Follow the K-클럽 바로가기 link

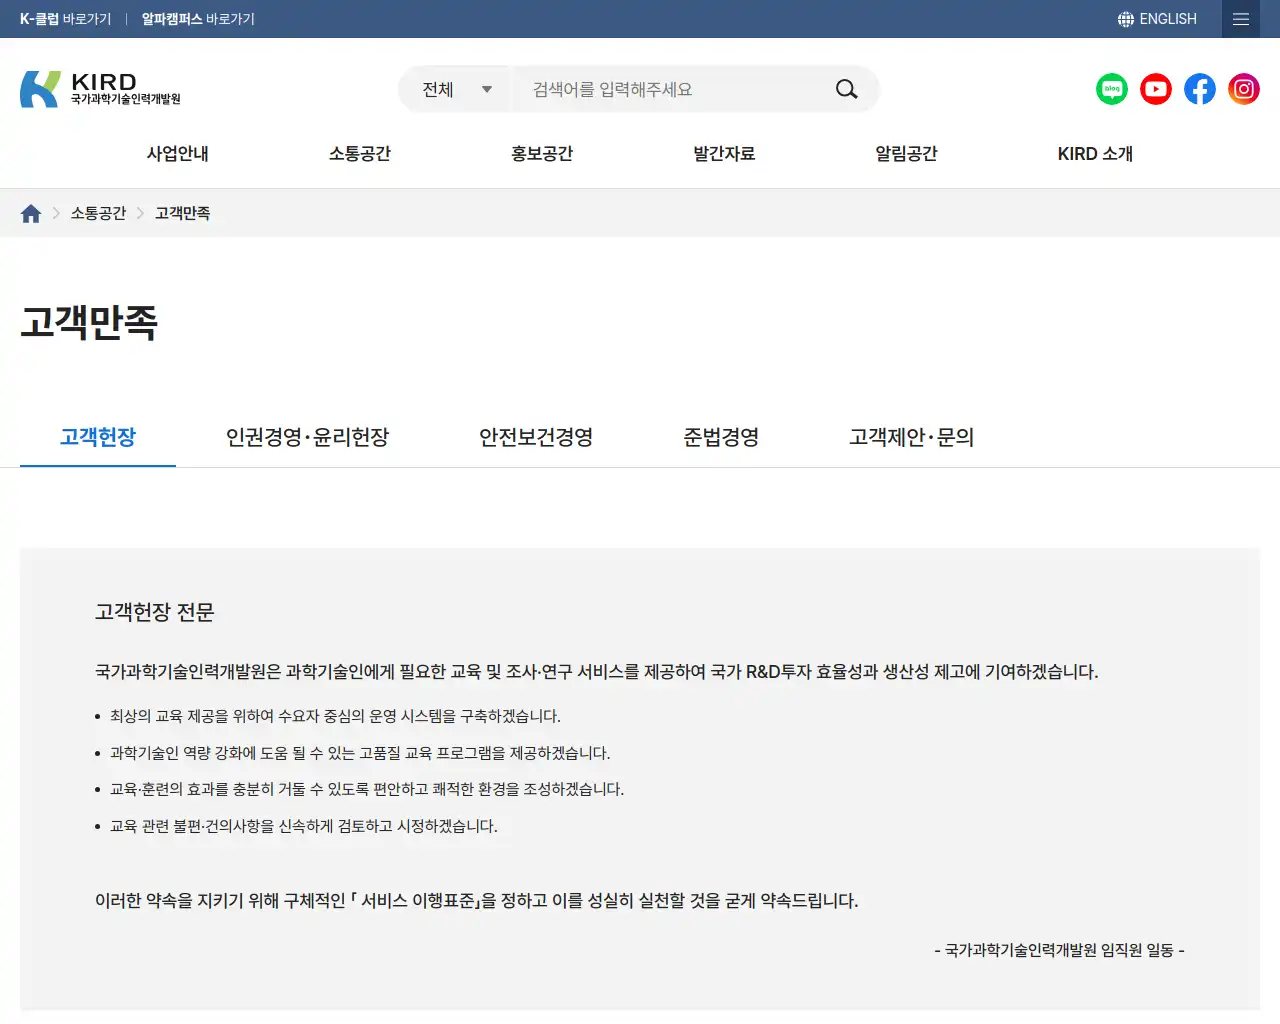[65, 19]
